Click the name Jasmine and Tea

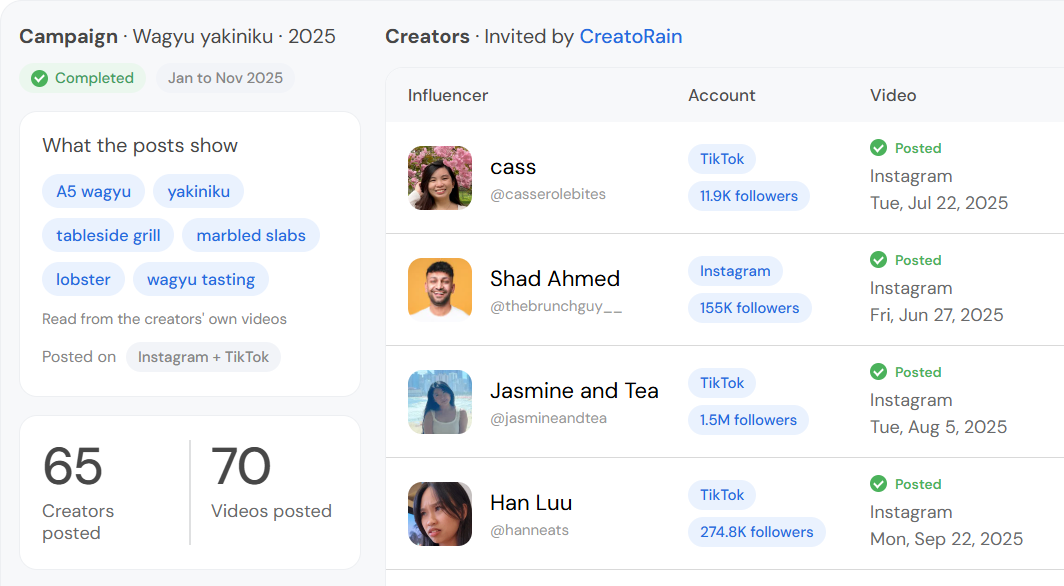tap(574, 391)
